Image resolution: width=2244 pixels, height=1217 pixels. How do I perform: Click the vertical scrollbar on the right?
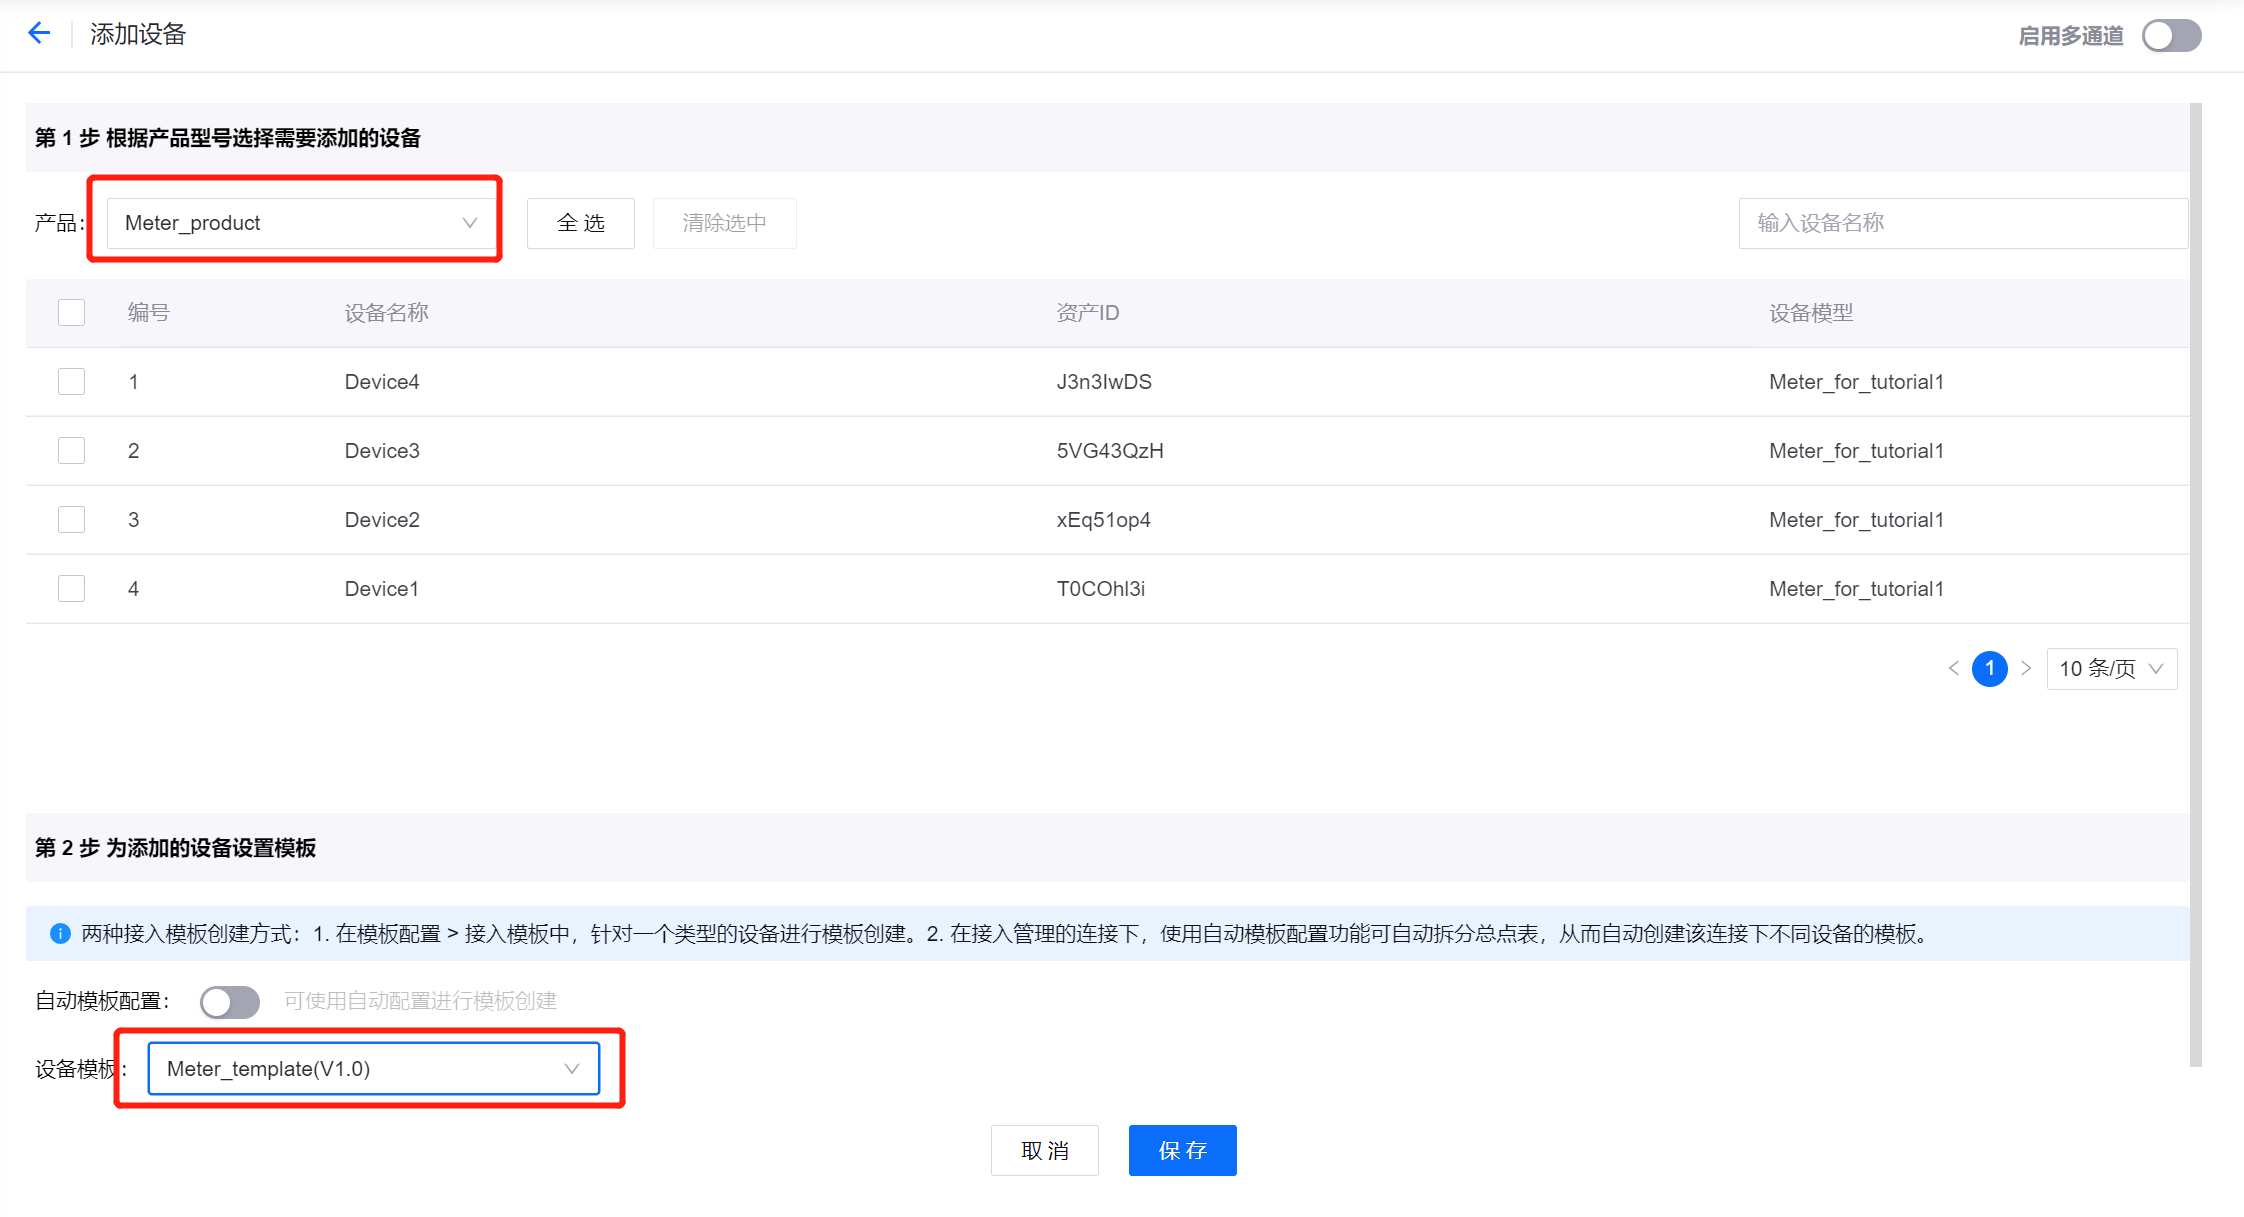(x=2196, y=585)
